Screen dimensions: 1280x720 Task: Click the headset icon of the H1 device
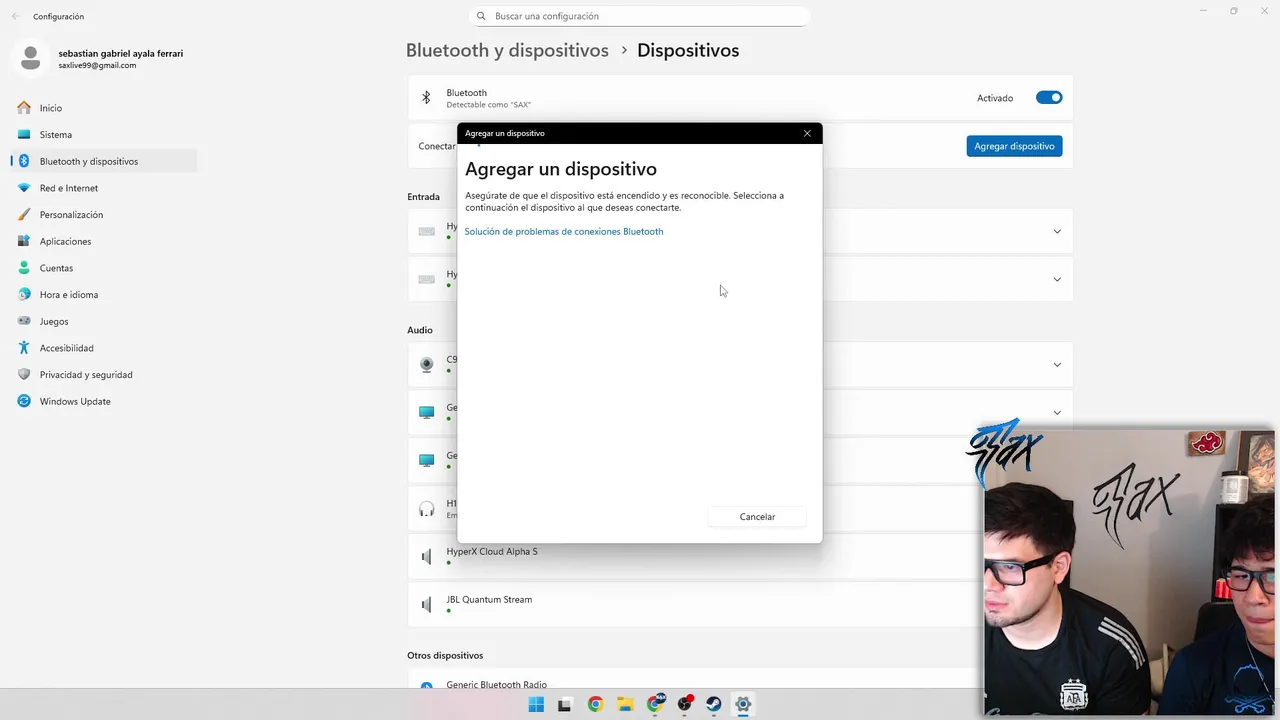[x=427, y=509]
